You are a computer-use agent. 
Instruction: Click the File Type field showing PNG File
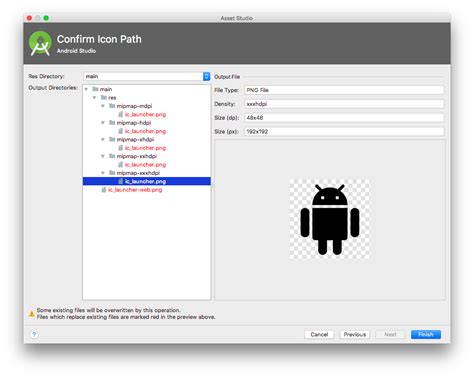point(344,90)
